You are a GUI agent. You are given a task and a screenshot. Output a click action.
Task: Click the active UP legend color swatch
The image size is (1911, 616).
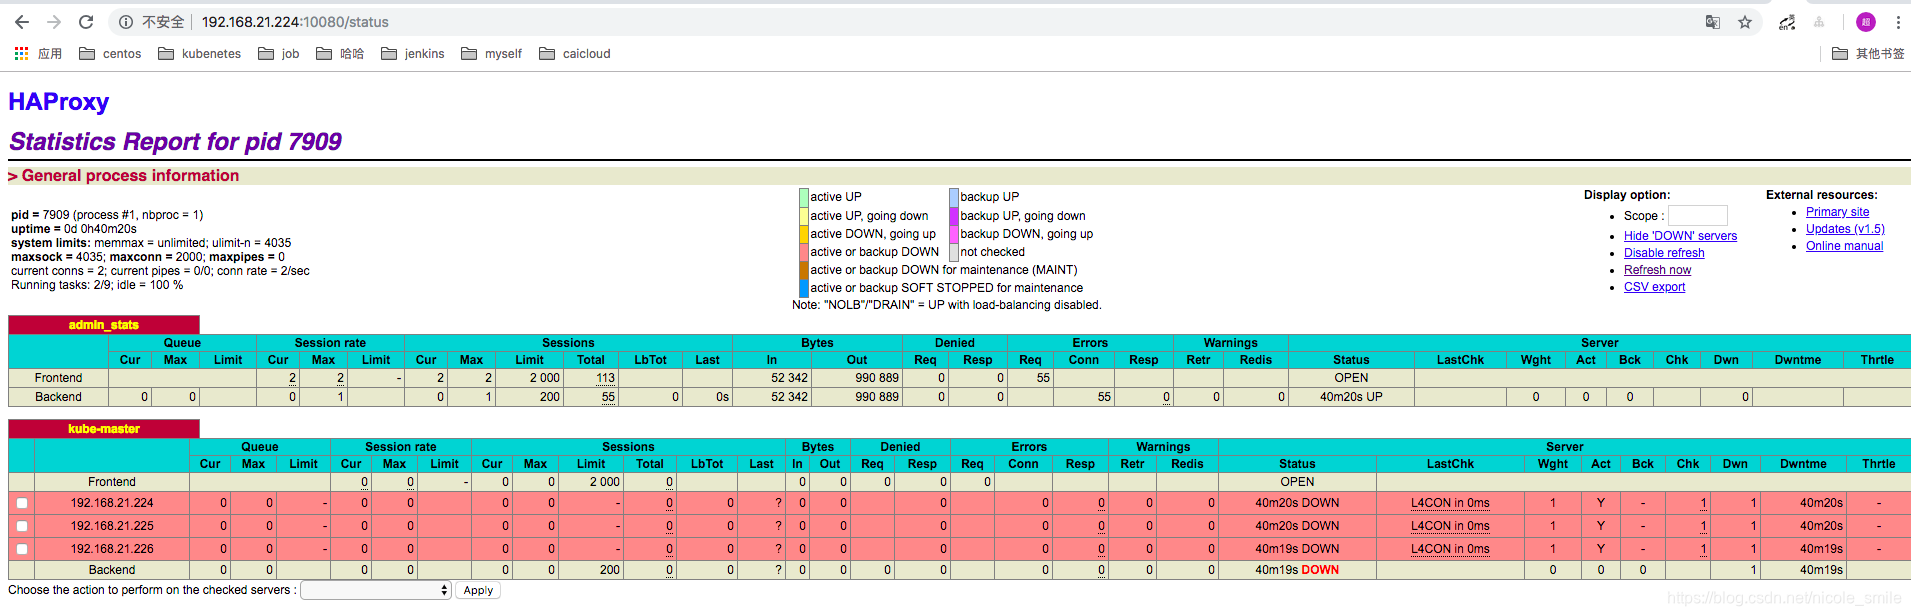[804, 197]
